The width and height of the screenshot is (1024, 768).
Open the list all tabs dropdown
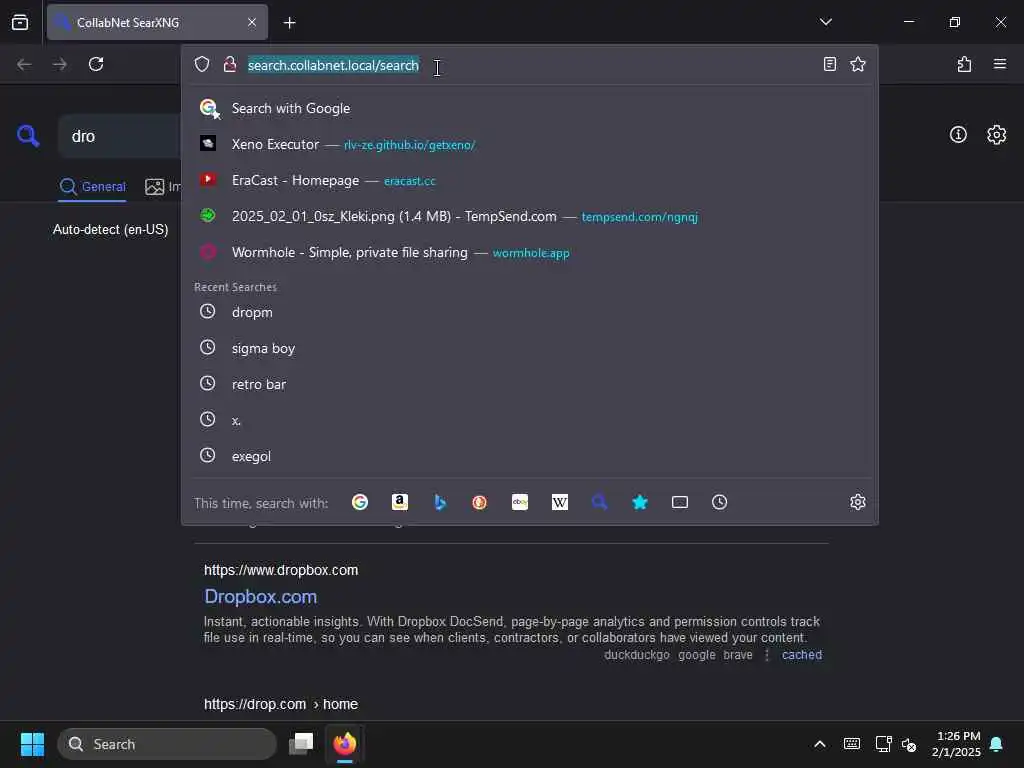coord(825,22)
